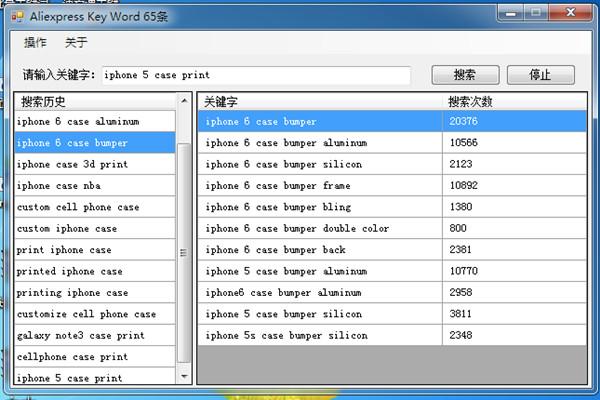Click search count cell 1380
Screen dimensions: 600x400
[x=515, y=207]
